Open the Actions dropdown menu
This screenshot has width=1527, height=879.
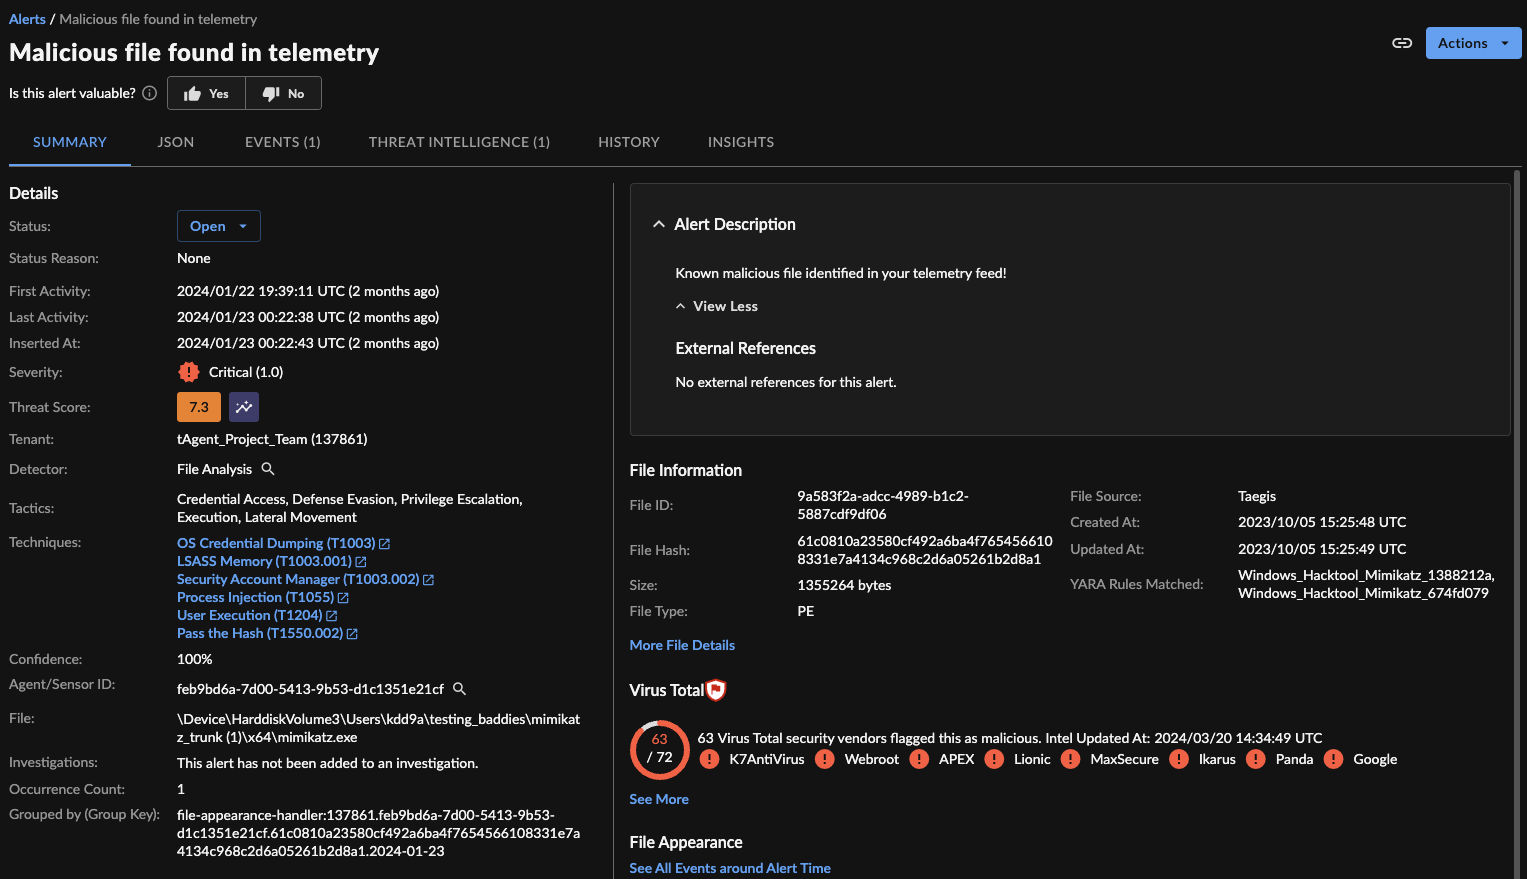[x=1473, y=43]
